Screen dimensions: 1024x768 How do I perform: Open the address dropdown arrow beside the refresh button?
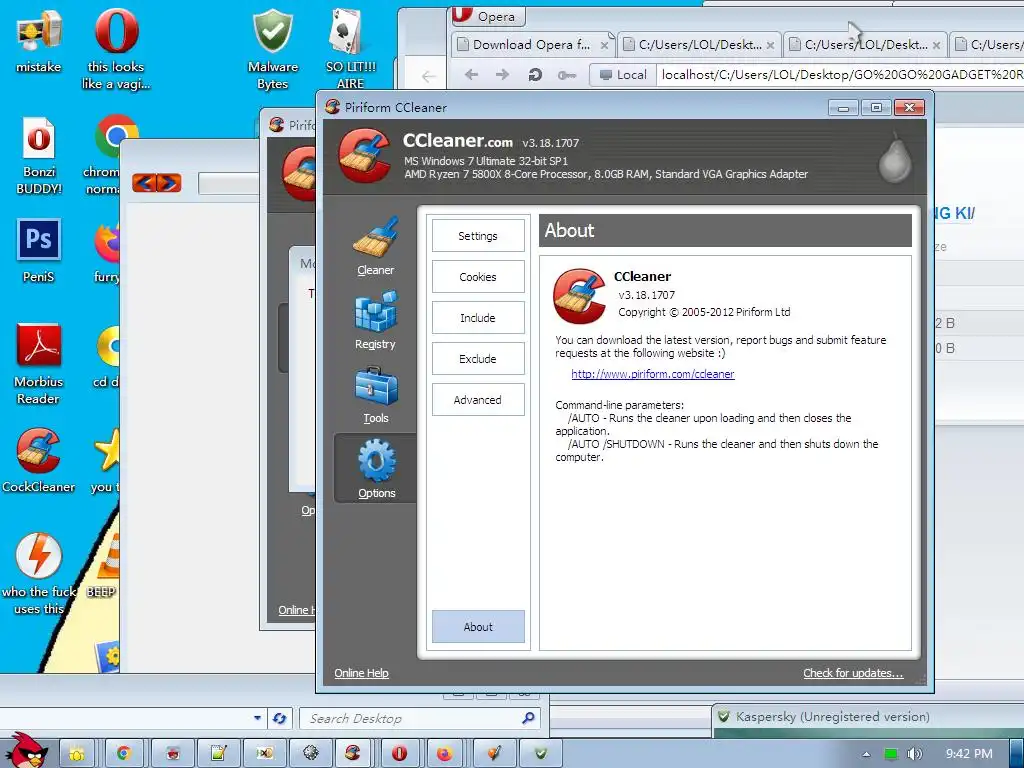point(257,718)
